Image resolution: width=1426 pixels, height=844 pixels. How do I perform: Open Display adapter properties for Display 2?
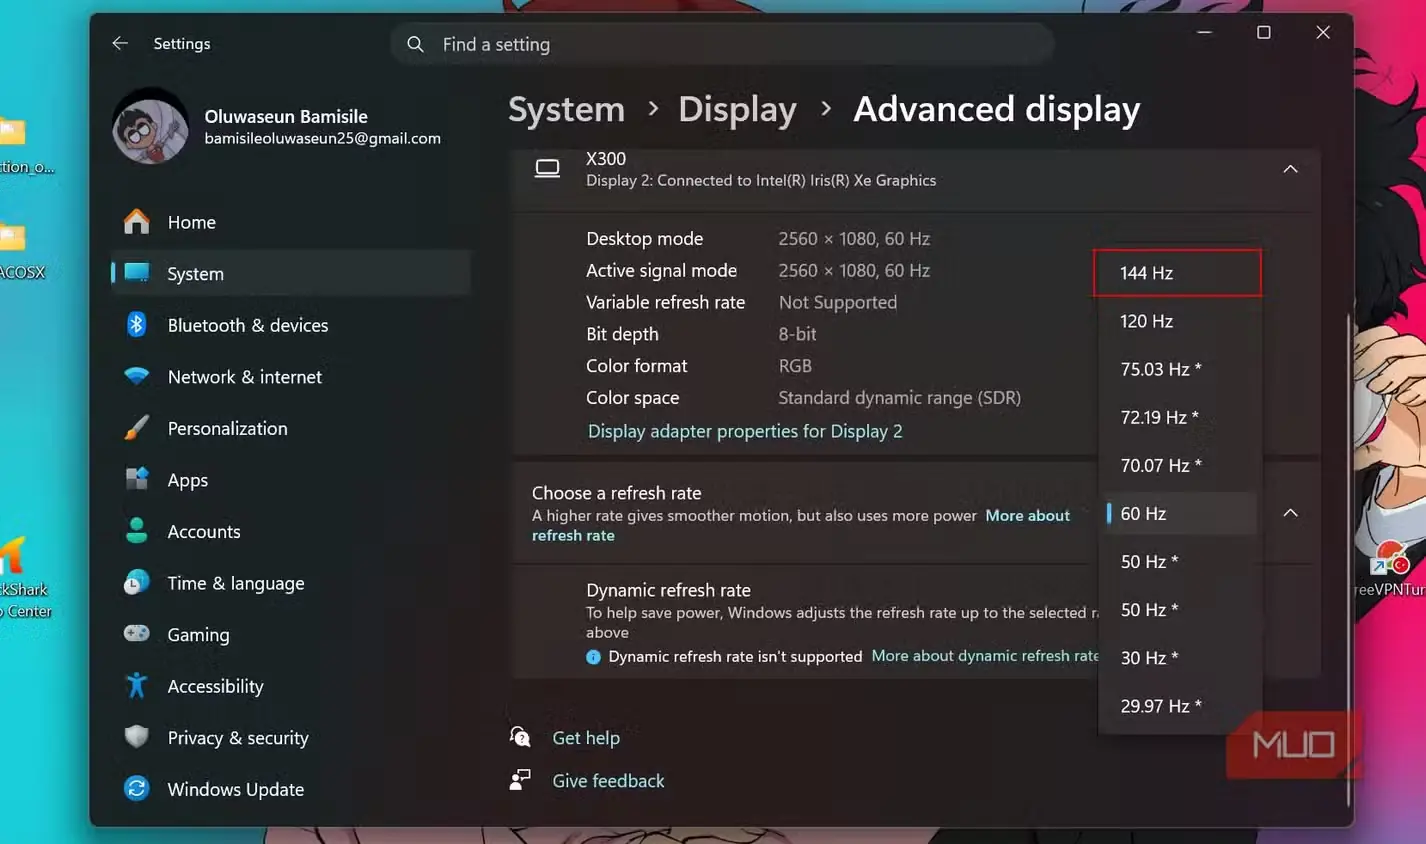(x=745, y=431)
